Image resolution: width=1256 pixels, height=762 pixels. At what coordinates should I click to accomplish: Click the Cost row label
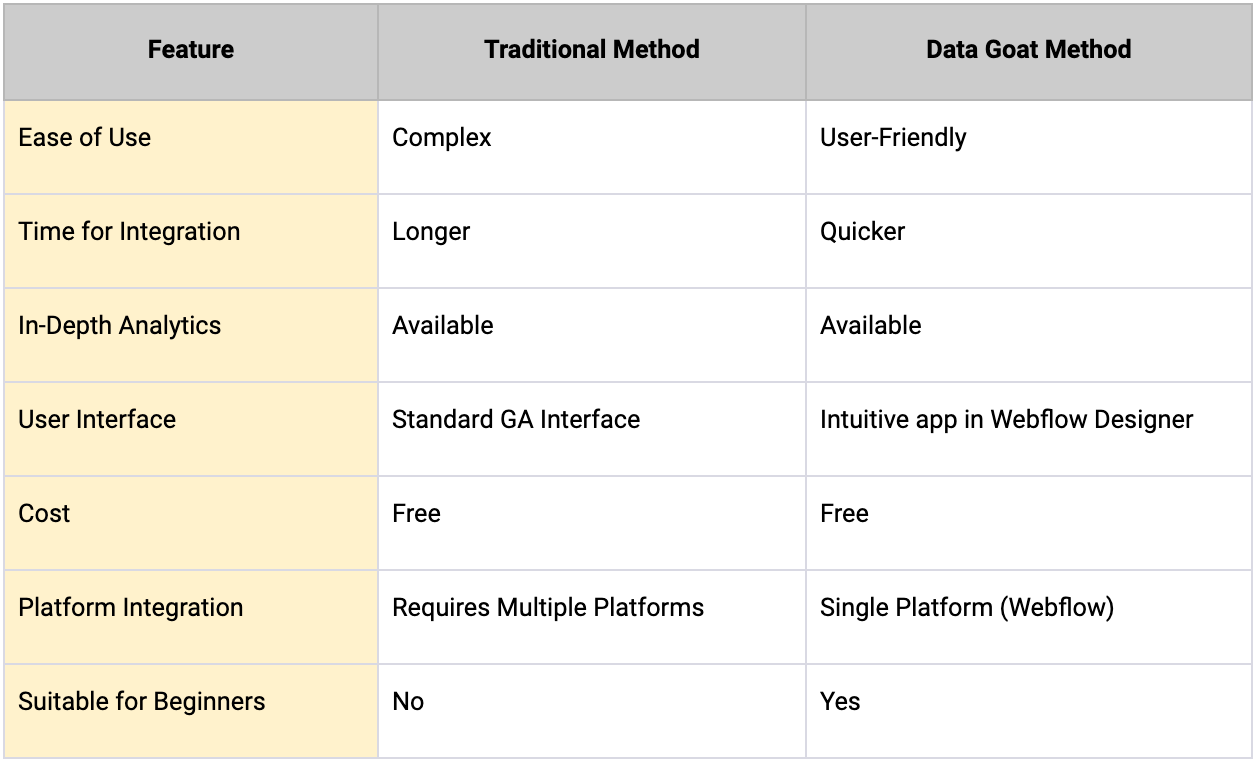44,514
